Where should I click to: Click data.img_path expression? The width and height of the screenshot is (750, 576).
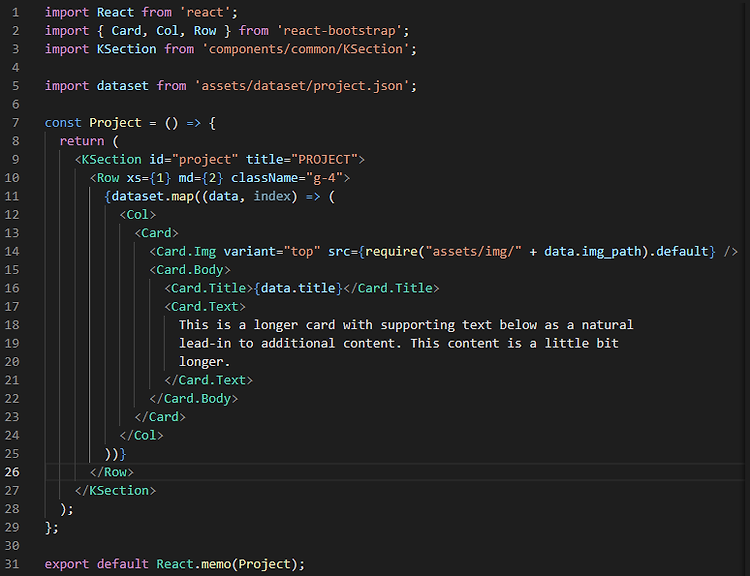tap(592, 252)
